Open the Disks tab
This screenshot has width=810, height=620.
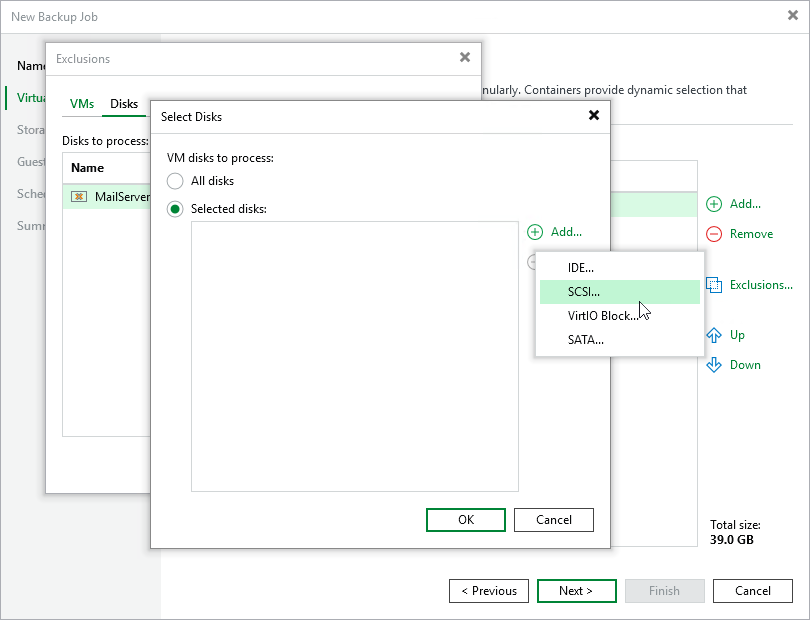(x=125, y=103)
